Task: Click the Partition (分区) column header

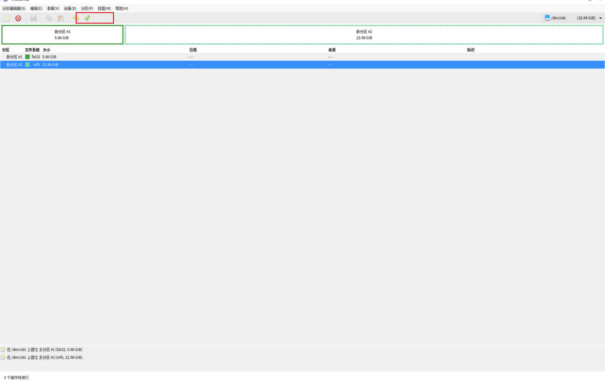Action: 6,50
